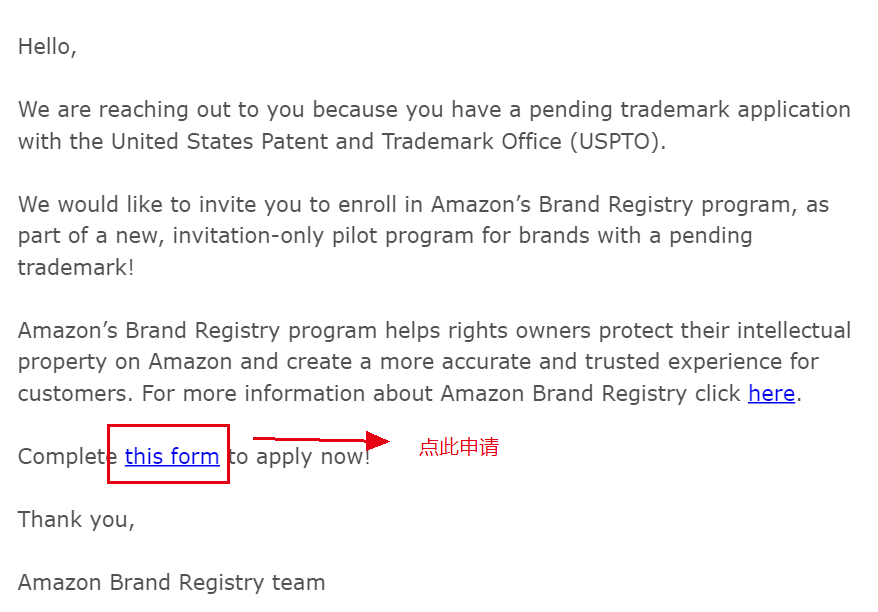
Task: Click the red arrow pointing right
Action: 321,441
